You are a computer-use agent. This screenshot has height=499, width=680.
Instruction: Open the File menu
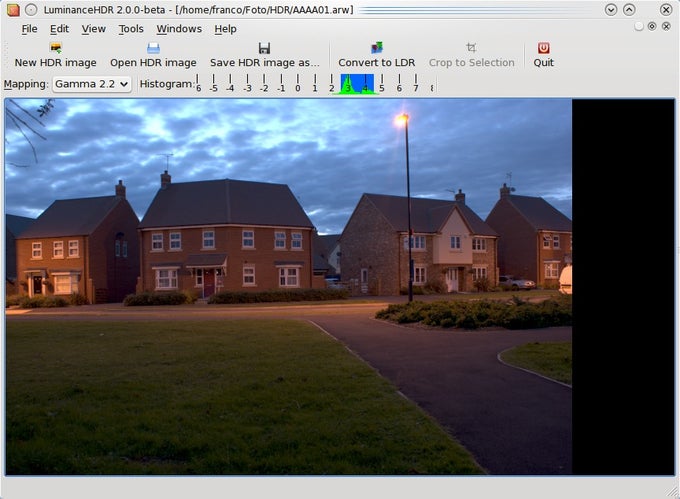(x=29, y=29)
